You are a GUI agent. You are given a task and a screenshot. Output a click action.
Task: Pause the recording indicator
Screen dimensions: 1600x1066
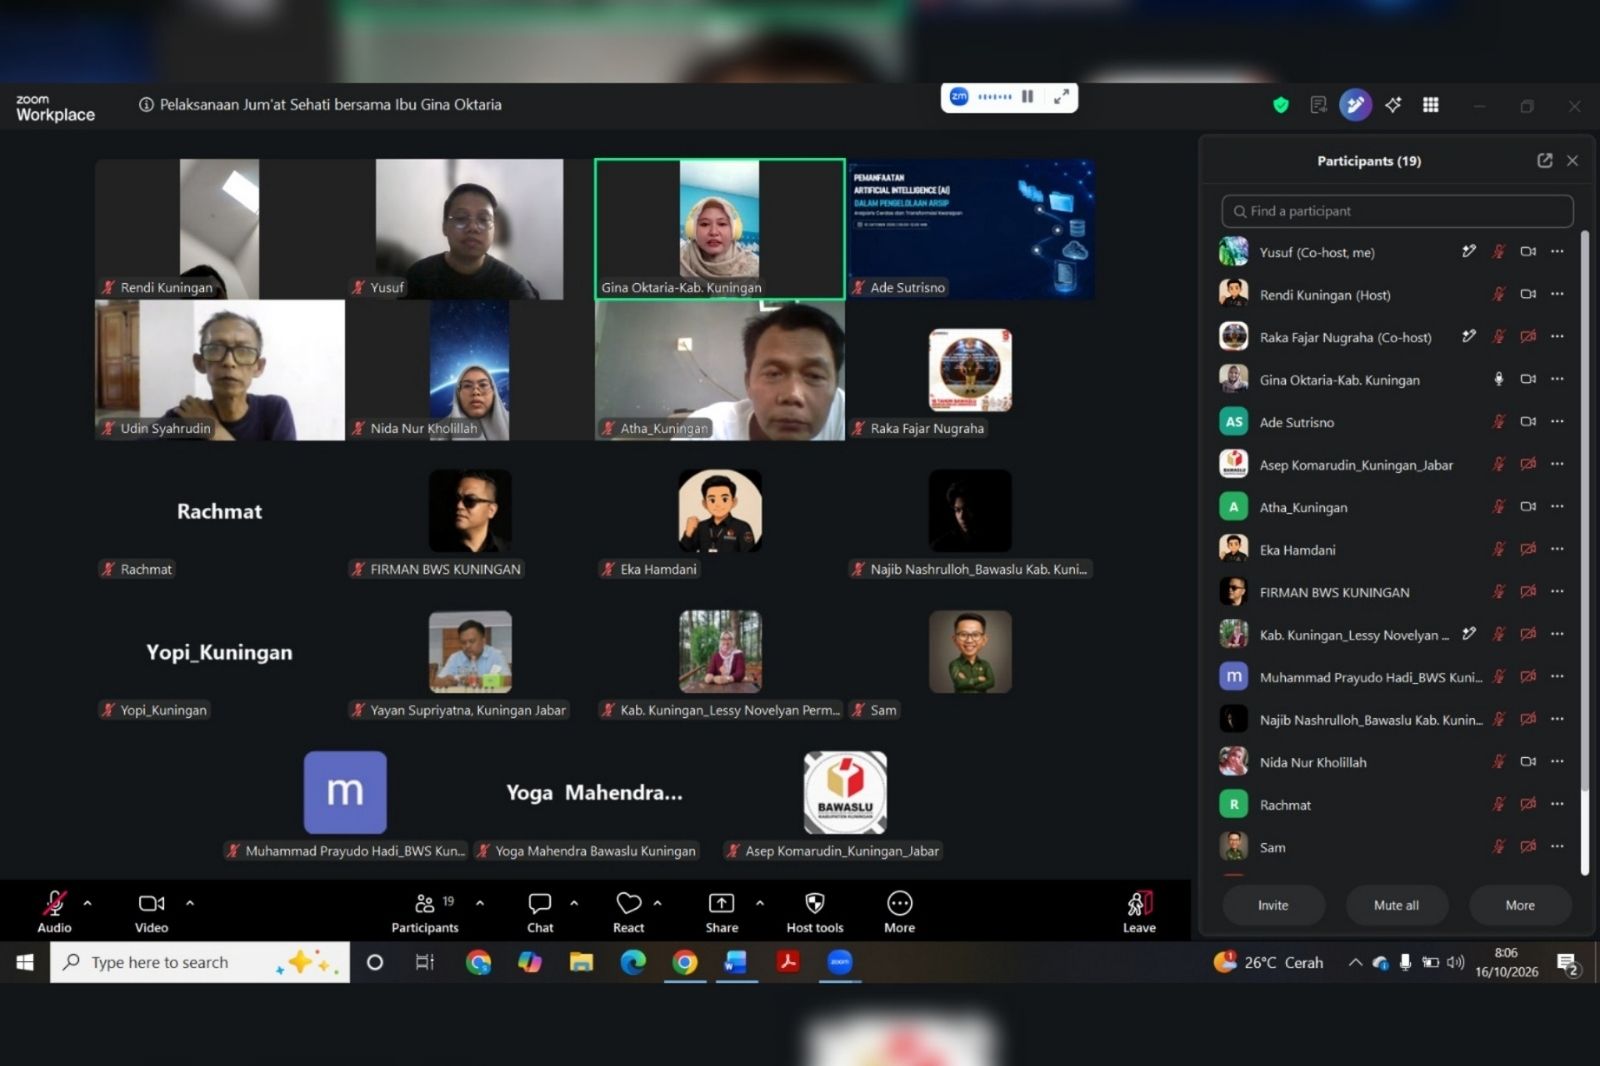tap(1027, 97)
